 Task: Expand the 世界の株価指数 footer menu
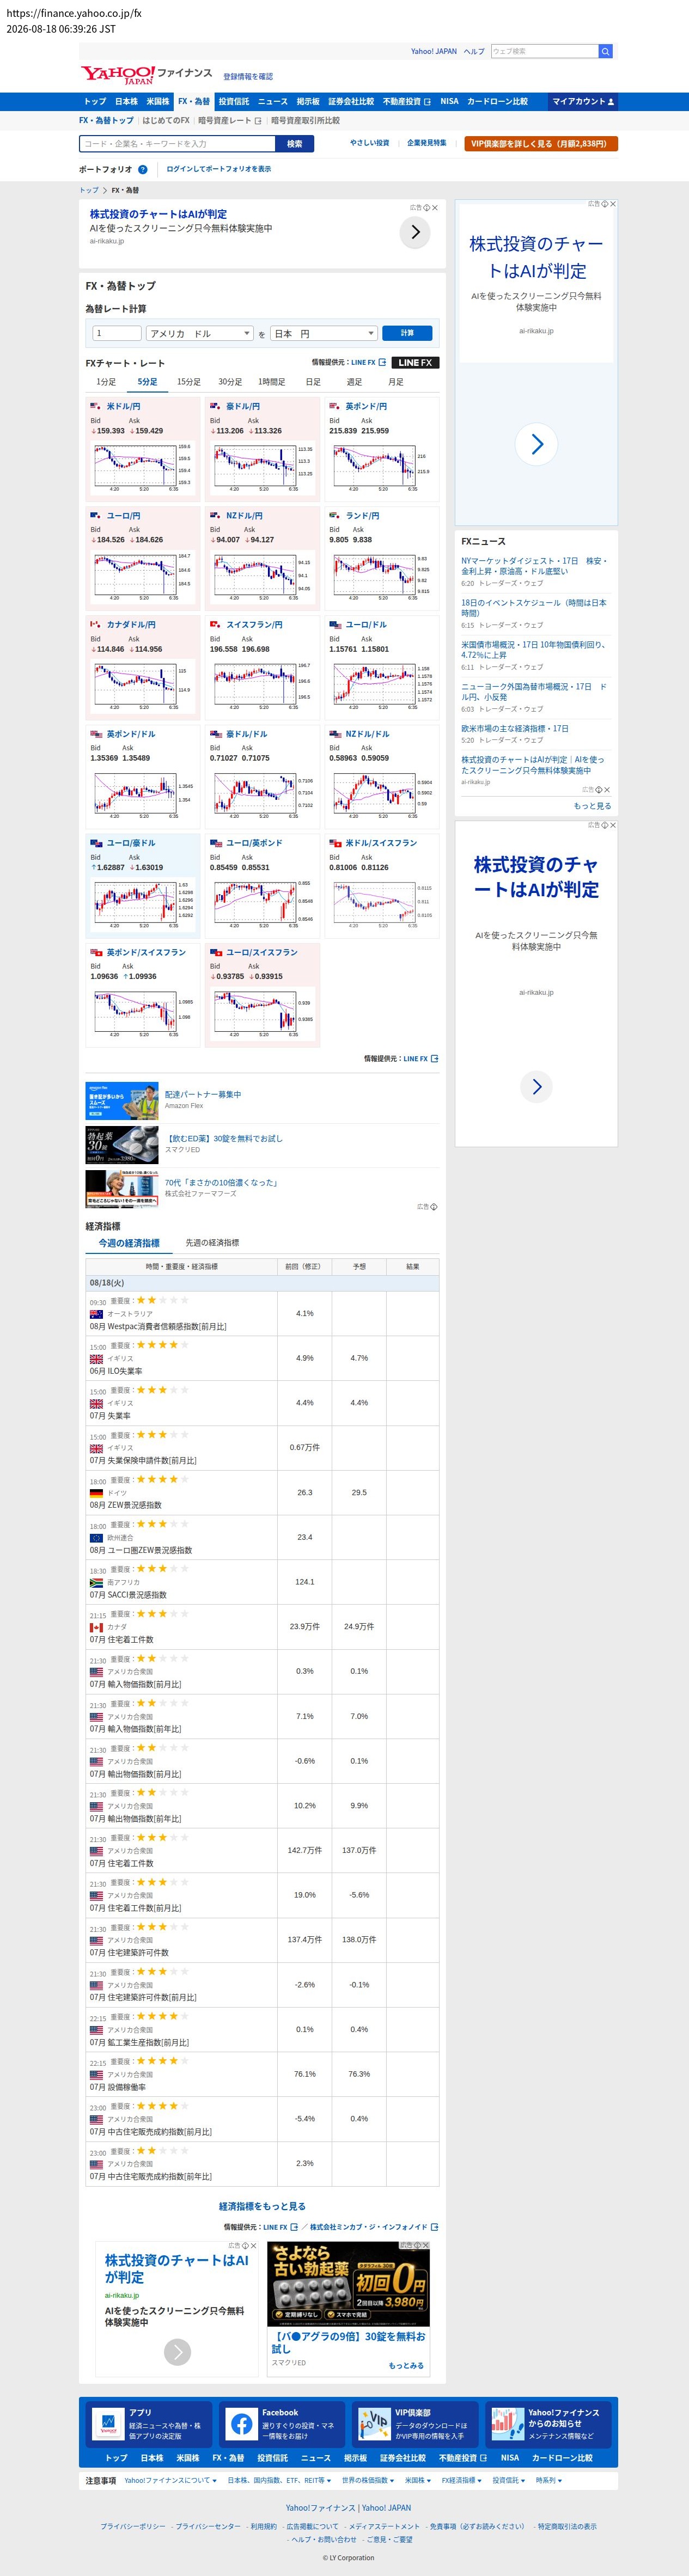(x=367, y=2480)
